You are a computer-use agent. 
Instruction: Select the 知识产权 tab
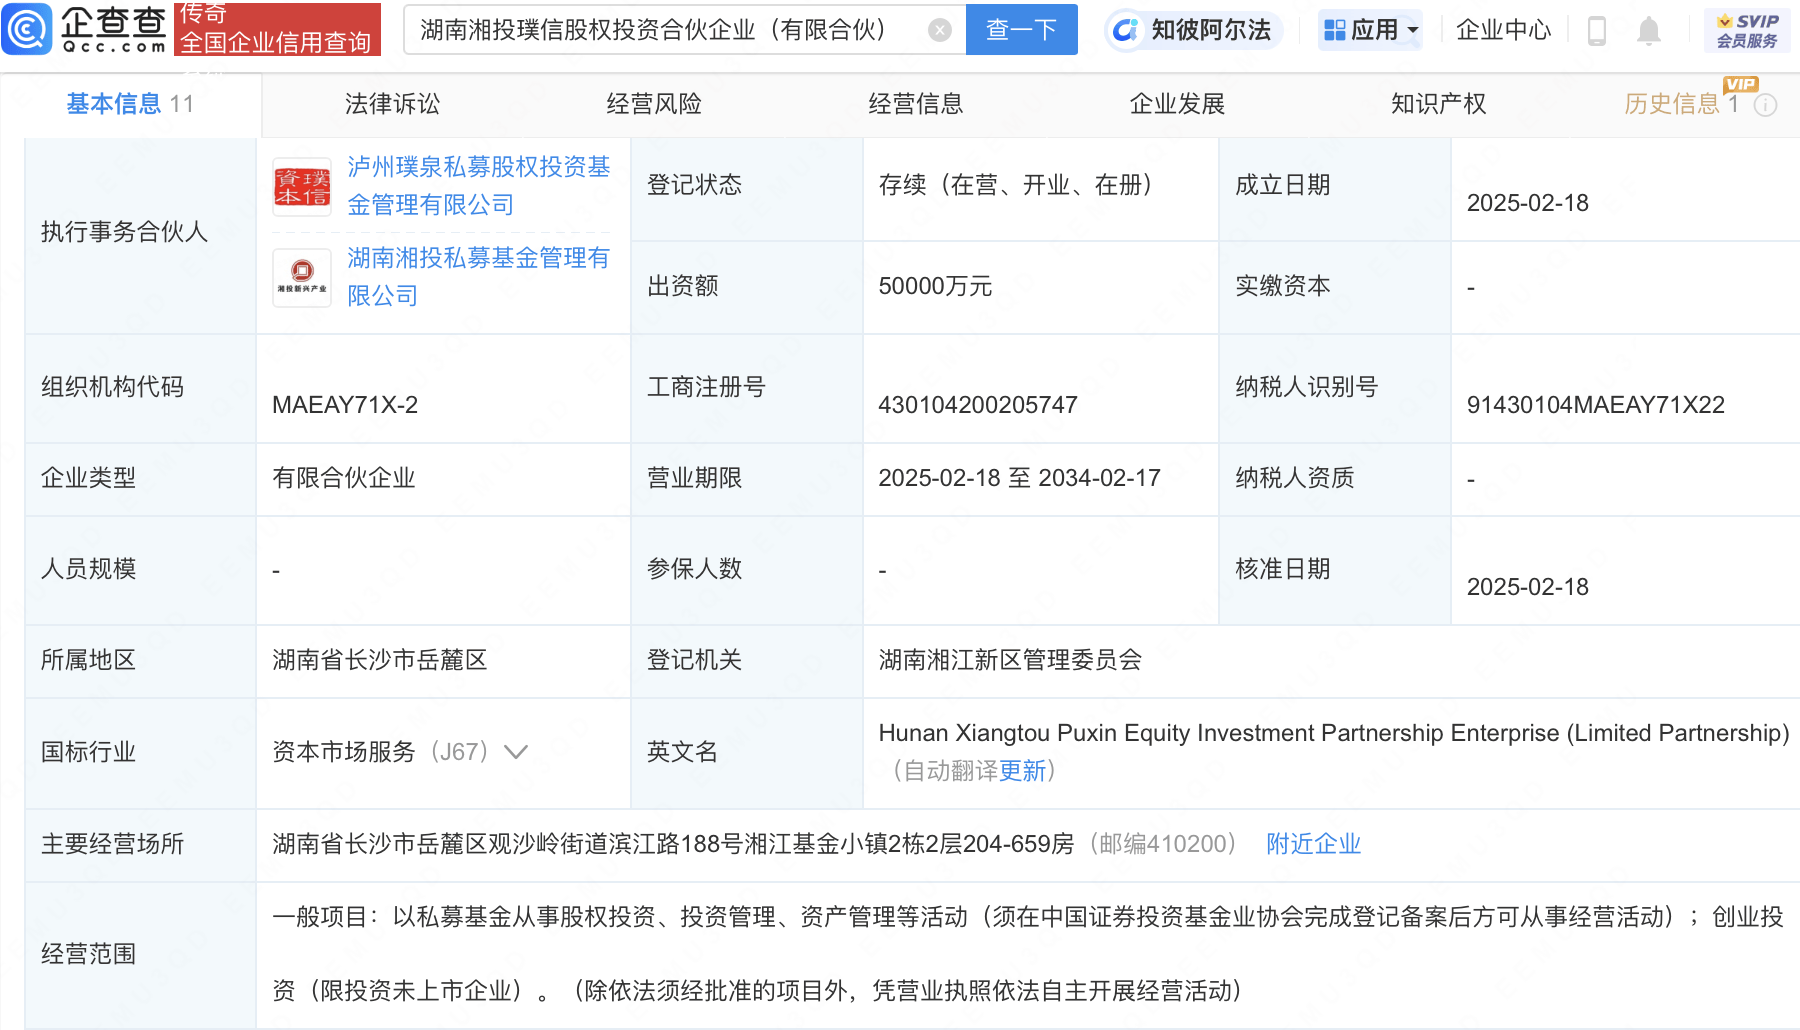tap(1438, 104)
